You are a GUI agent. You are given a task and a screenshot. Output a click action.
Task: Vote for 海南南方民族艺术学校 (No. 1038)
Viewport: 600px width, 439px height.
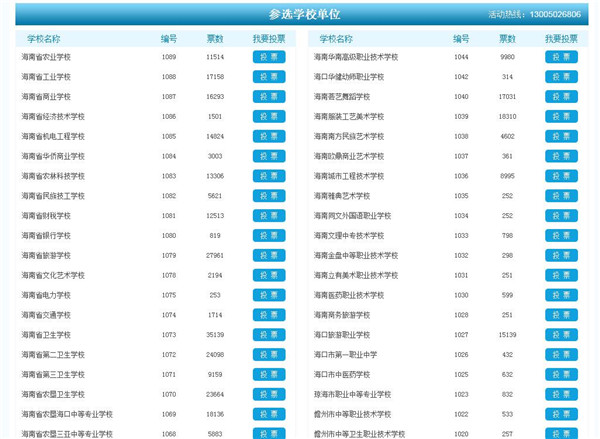[x=561, y=136]
